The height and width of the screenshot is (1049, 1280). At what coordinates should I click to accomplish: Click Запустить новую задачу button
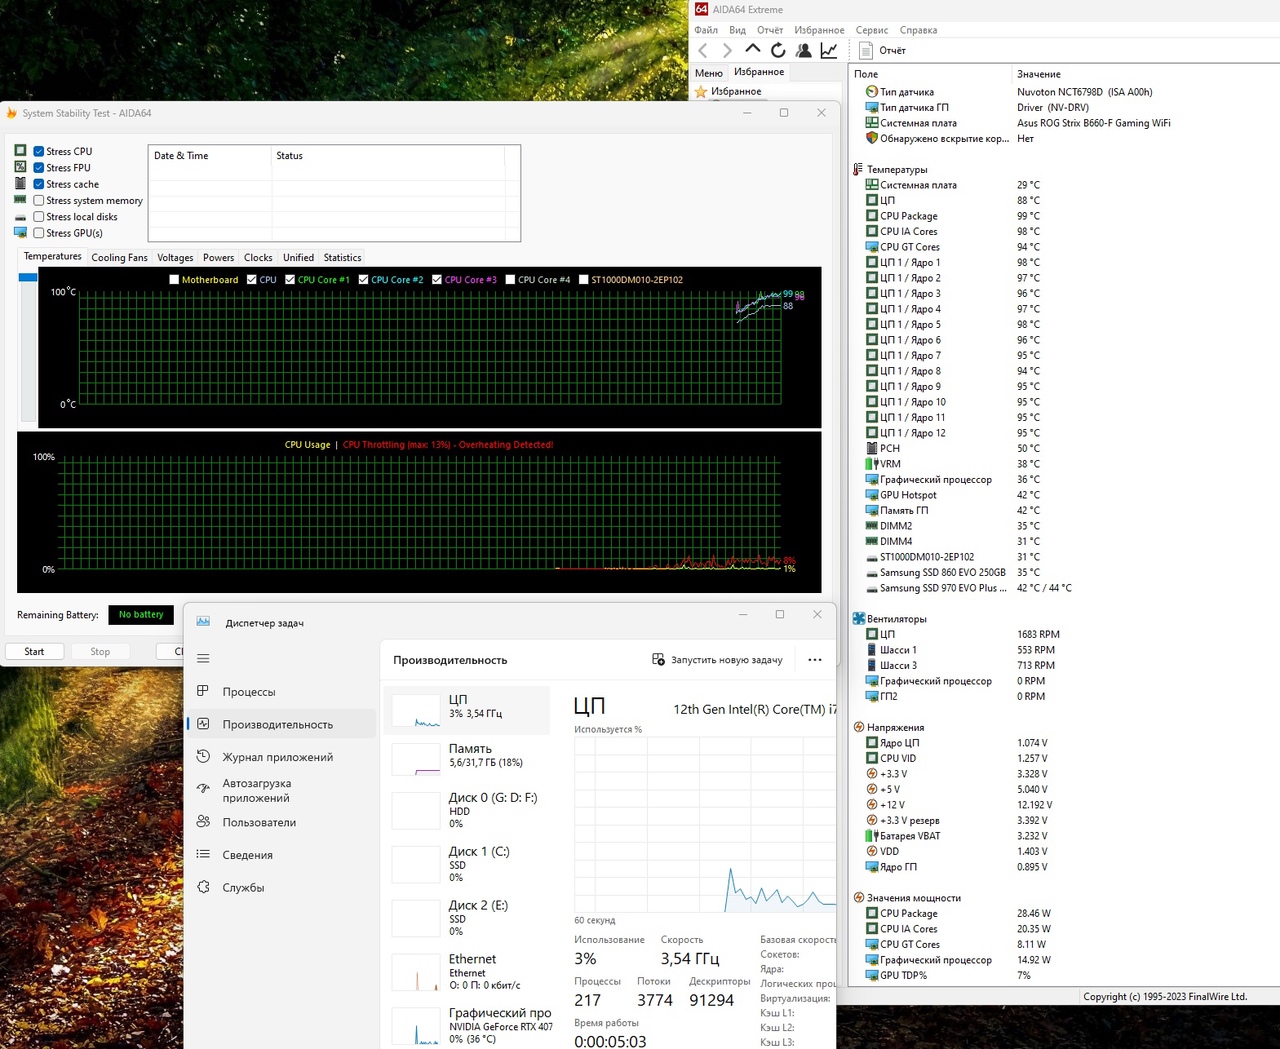click(x=717, y=660)
